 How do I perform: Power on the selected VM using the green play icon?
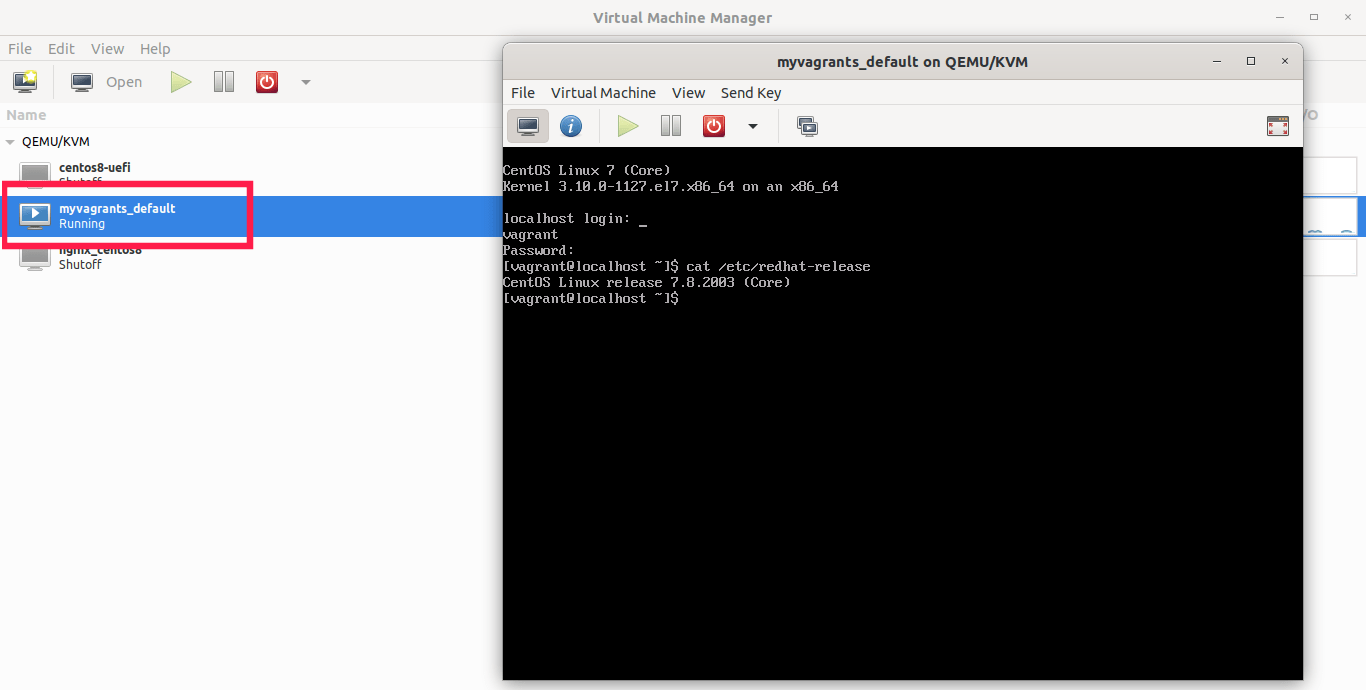pyautogui.click(x=181, y=81)
